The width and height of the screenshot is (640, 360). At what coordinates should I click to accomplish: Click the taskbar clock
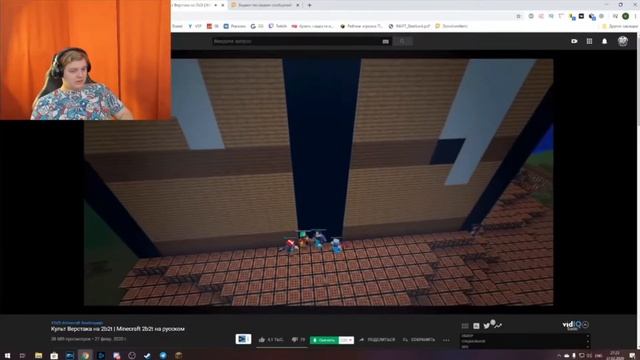tap(615, 355)
